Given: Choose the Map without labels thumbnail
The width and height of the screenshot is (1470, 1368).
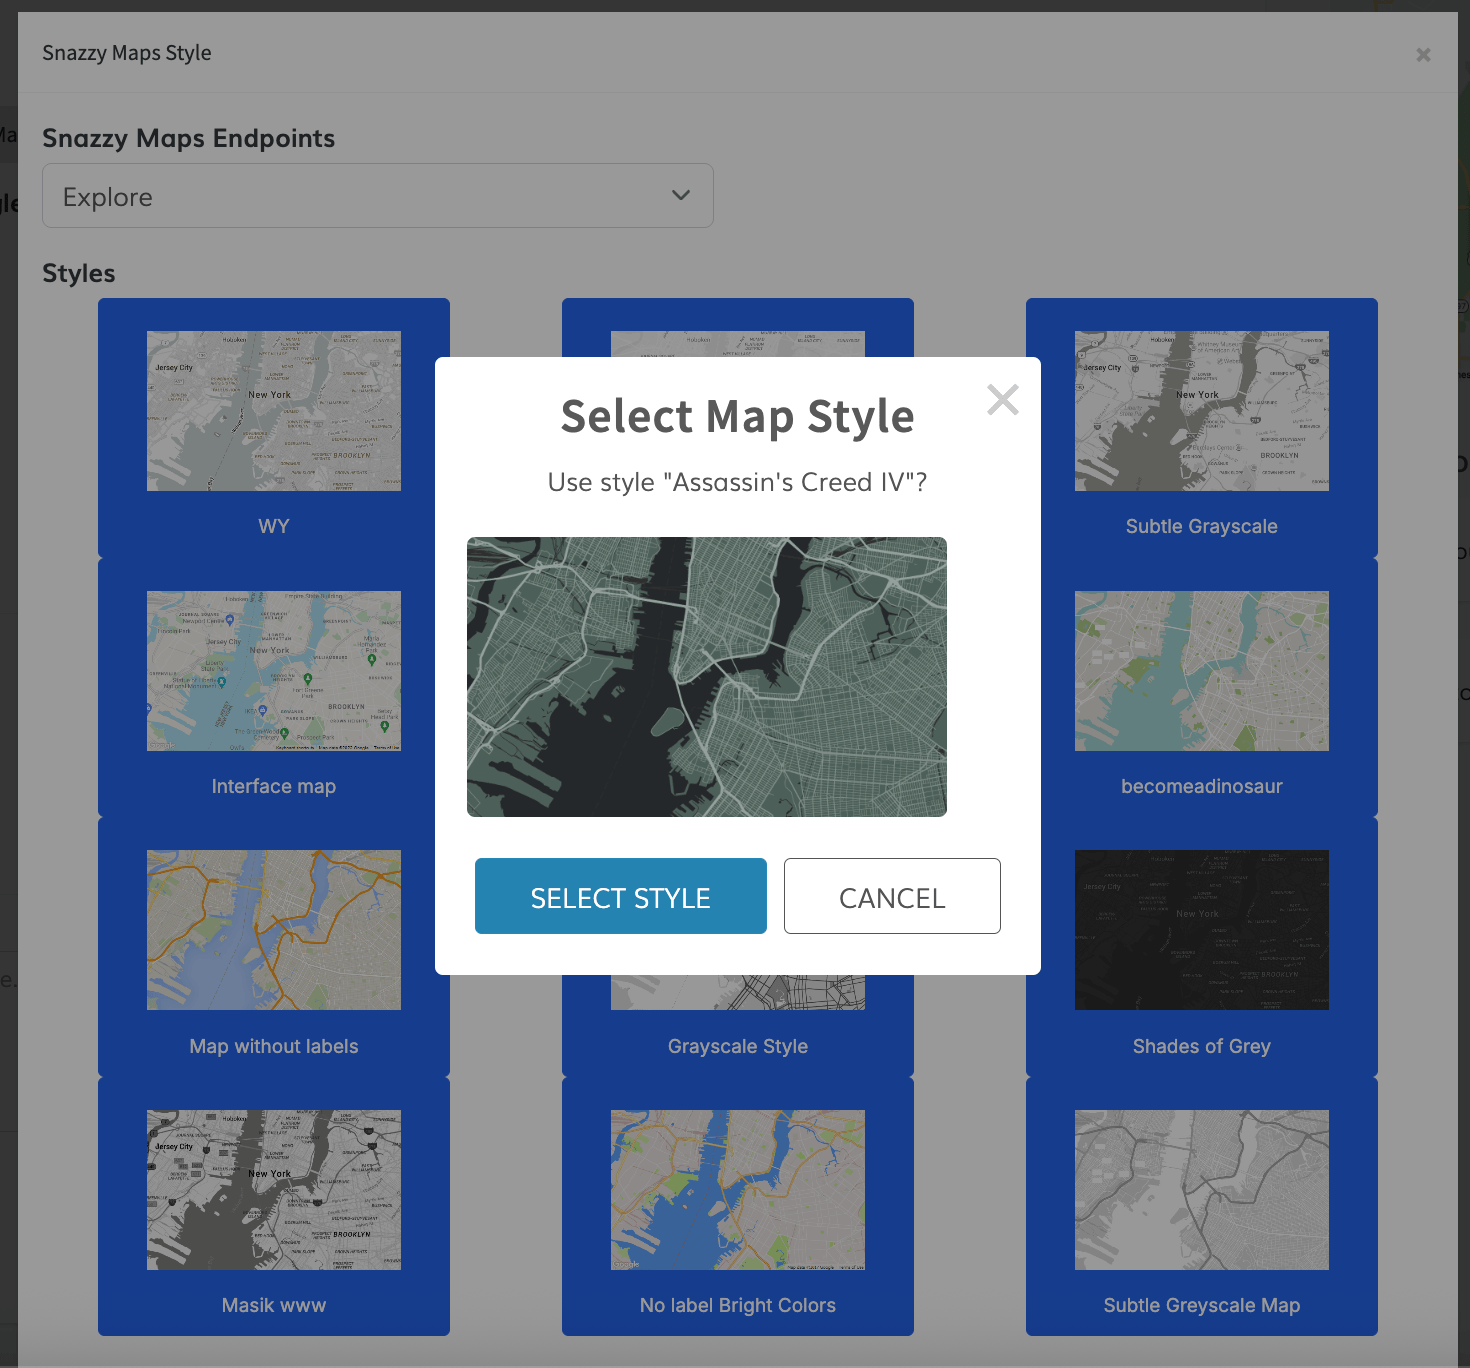Looking at the screenshot, I should click(273, 930).
